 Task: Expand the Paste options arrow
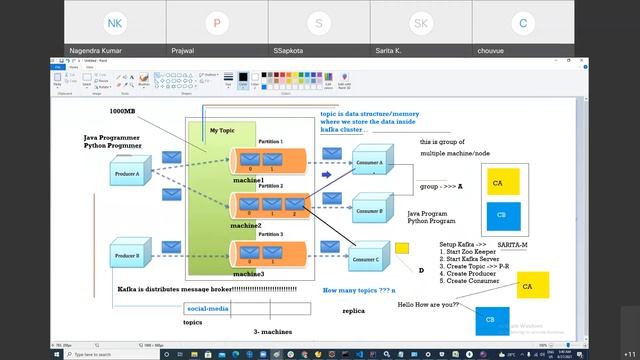(x=57, y=86)
